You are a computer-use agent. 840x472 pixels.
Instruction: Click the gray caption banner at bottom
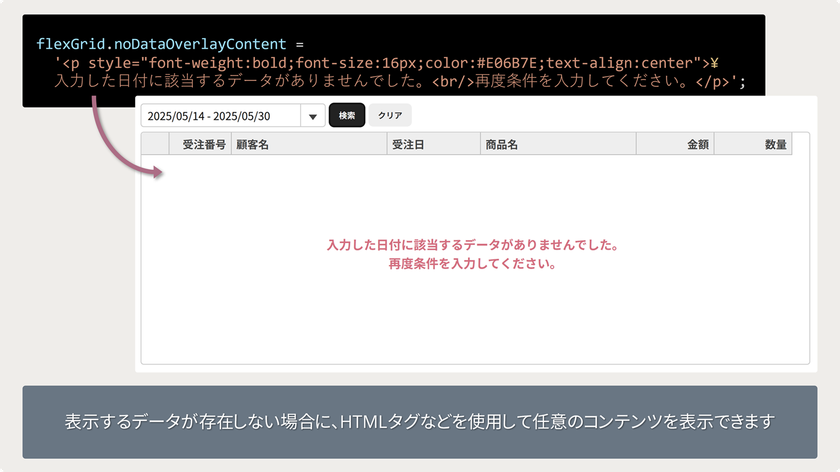419,422
